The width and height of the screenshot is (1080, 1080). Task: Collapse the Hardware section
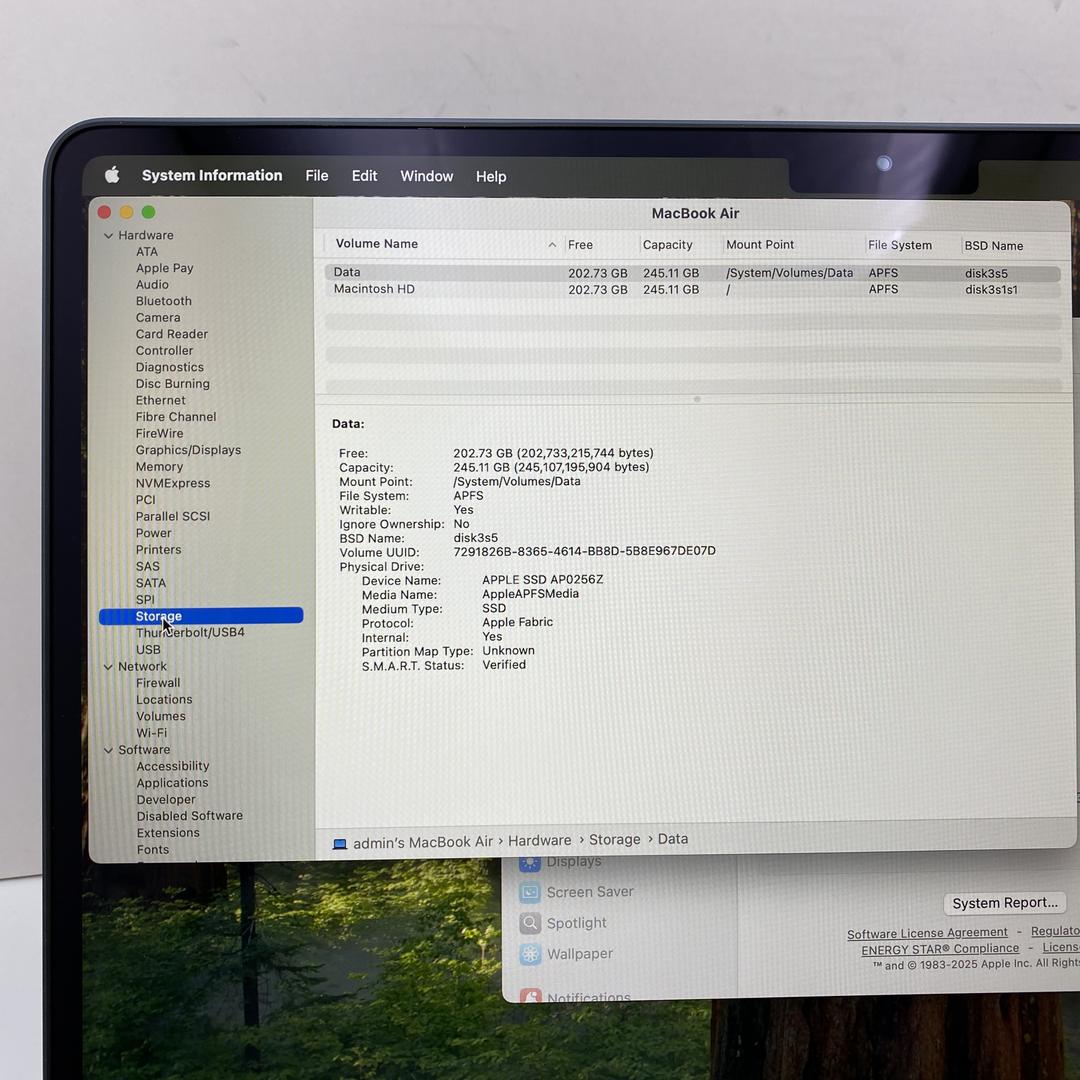tap(108, 236)
